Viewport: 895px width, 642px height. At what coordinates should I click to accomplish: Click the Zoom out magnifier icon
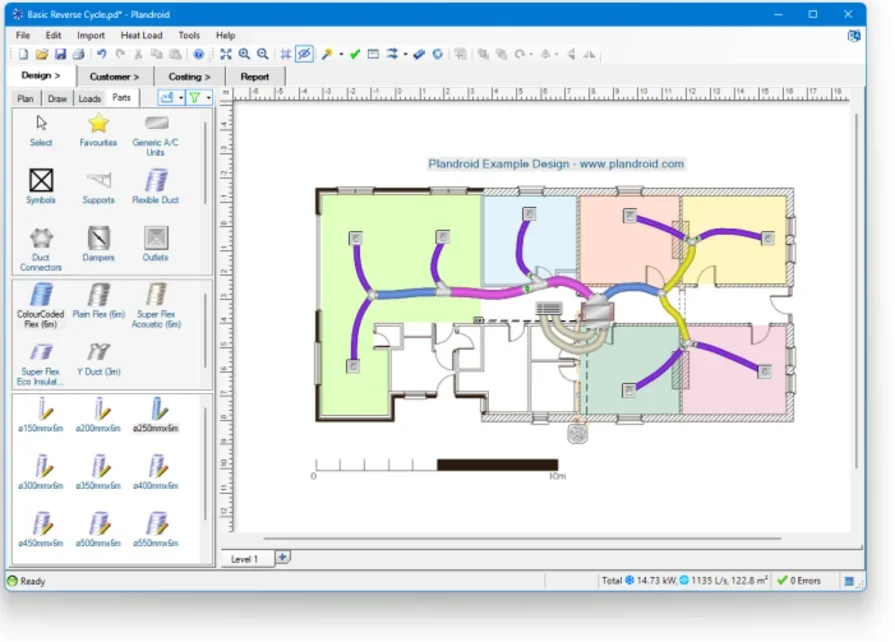point(263,54)
